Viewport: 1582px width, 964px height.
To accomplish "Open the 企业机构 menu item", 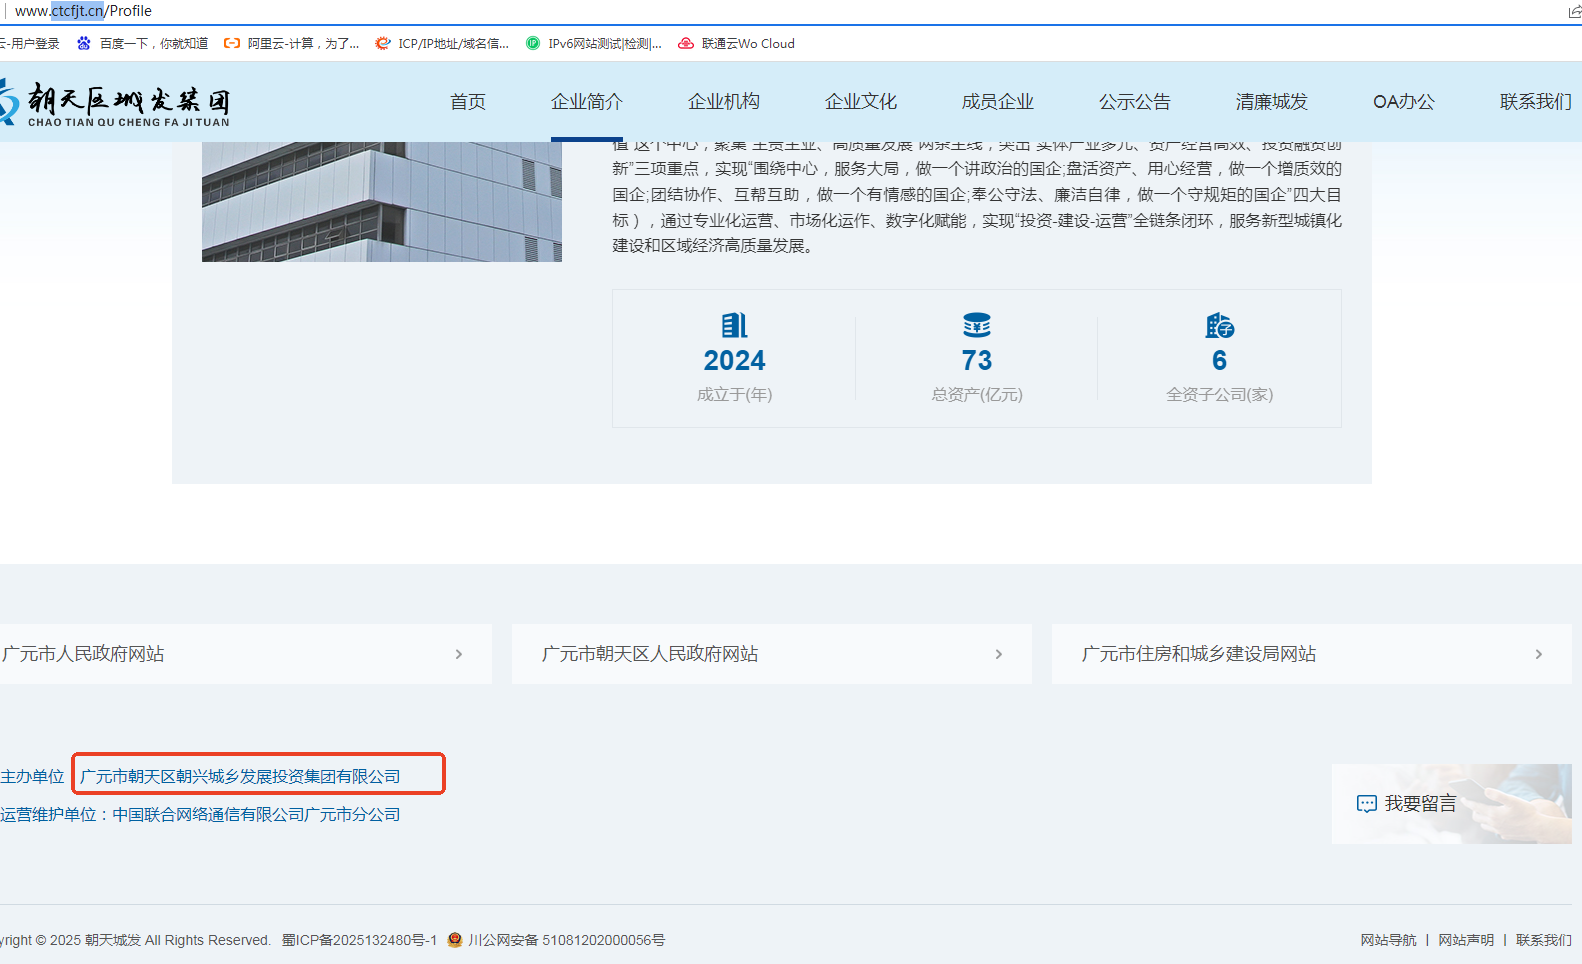I will 724,102.
